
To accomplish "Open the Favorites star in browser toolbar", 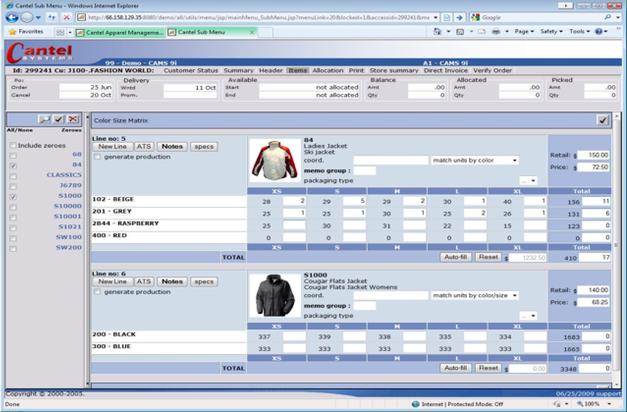I will (11, 32).
